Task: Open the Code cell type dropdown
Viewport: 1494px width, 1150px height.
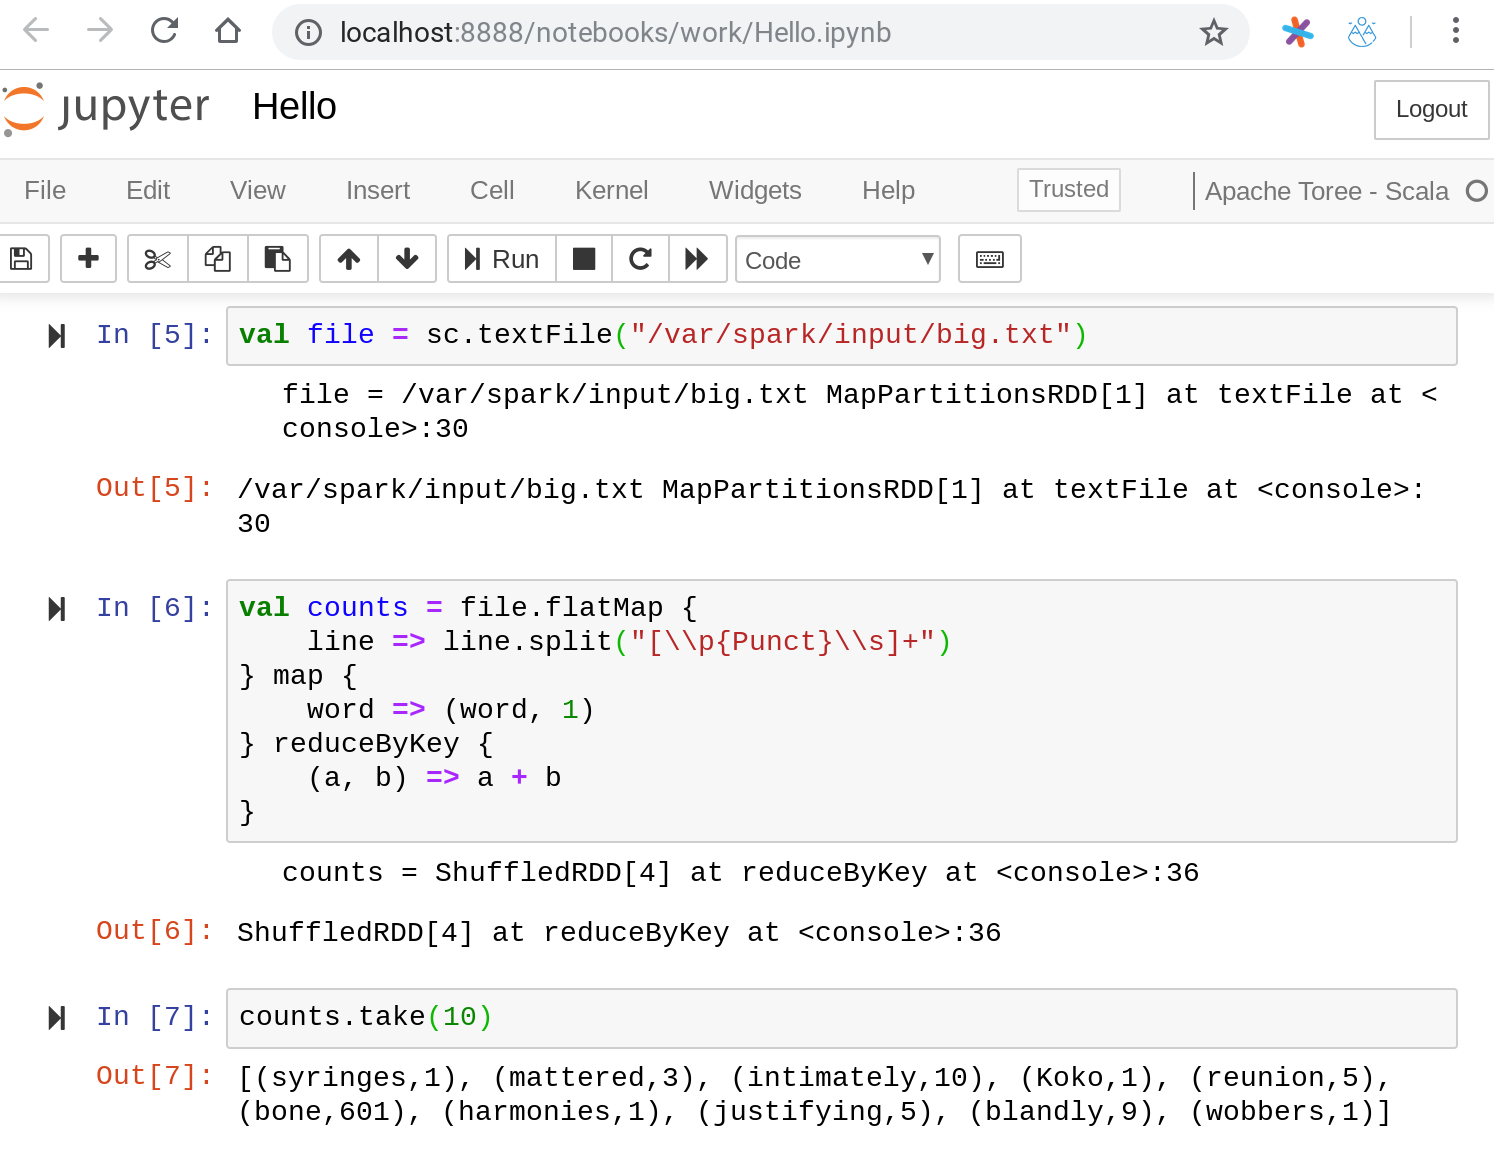Action: pos(837,260)
